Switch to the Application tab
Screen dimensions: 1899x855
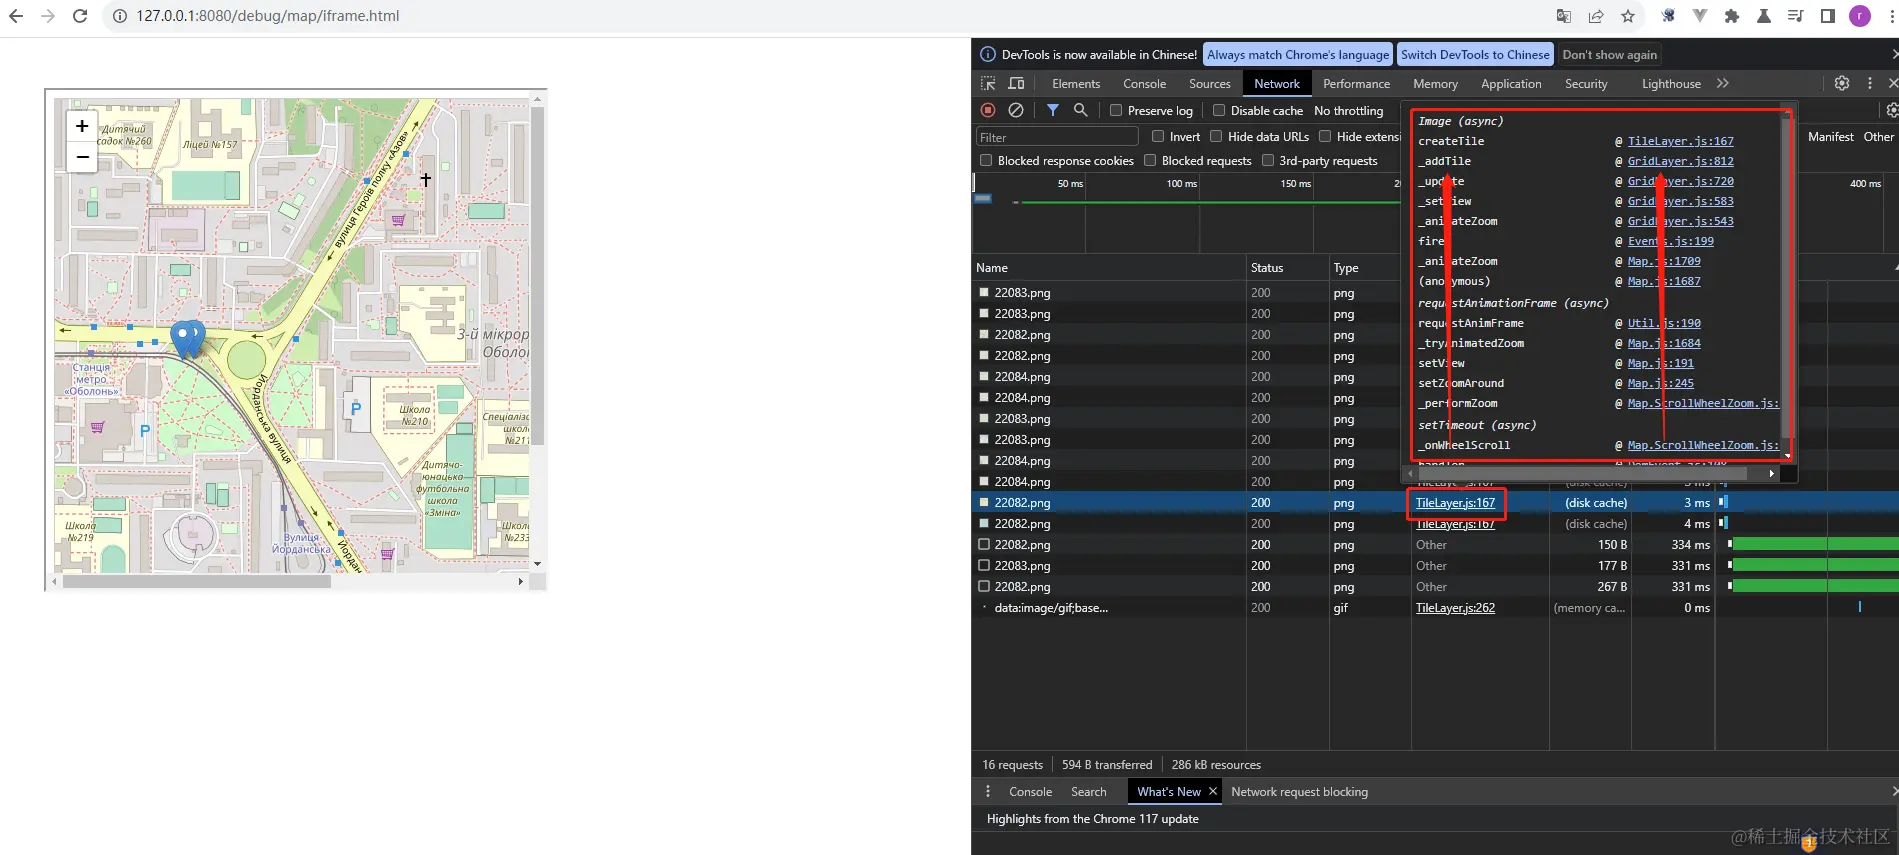pyautogui.click(x=1511, y=84)
